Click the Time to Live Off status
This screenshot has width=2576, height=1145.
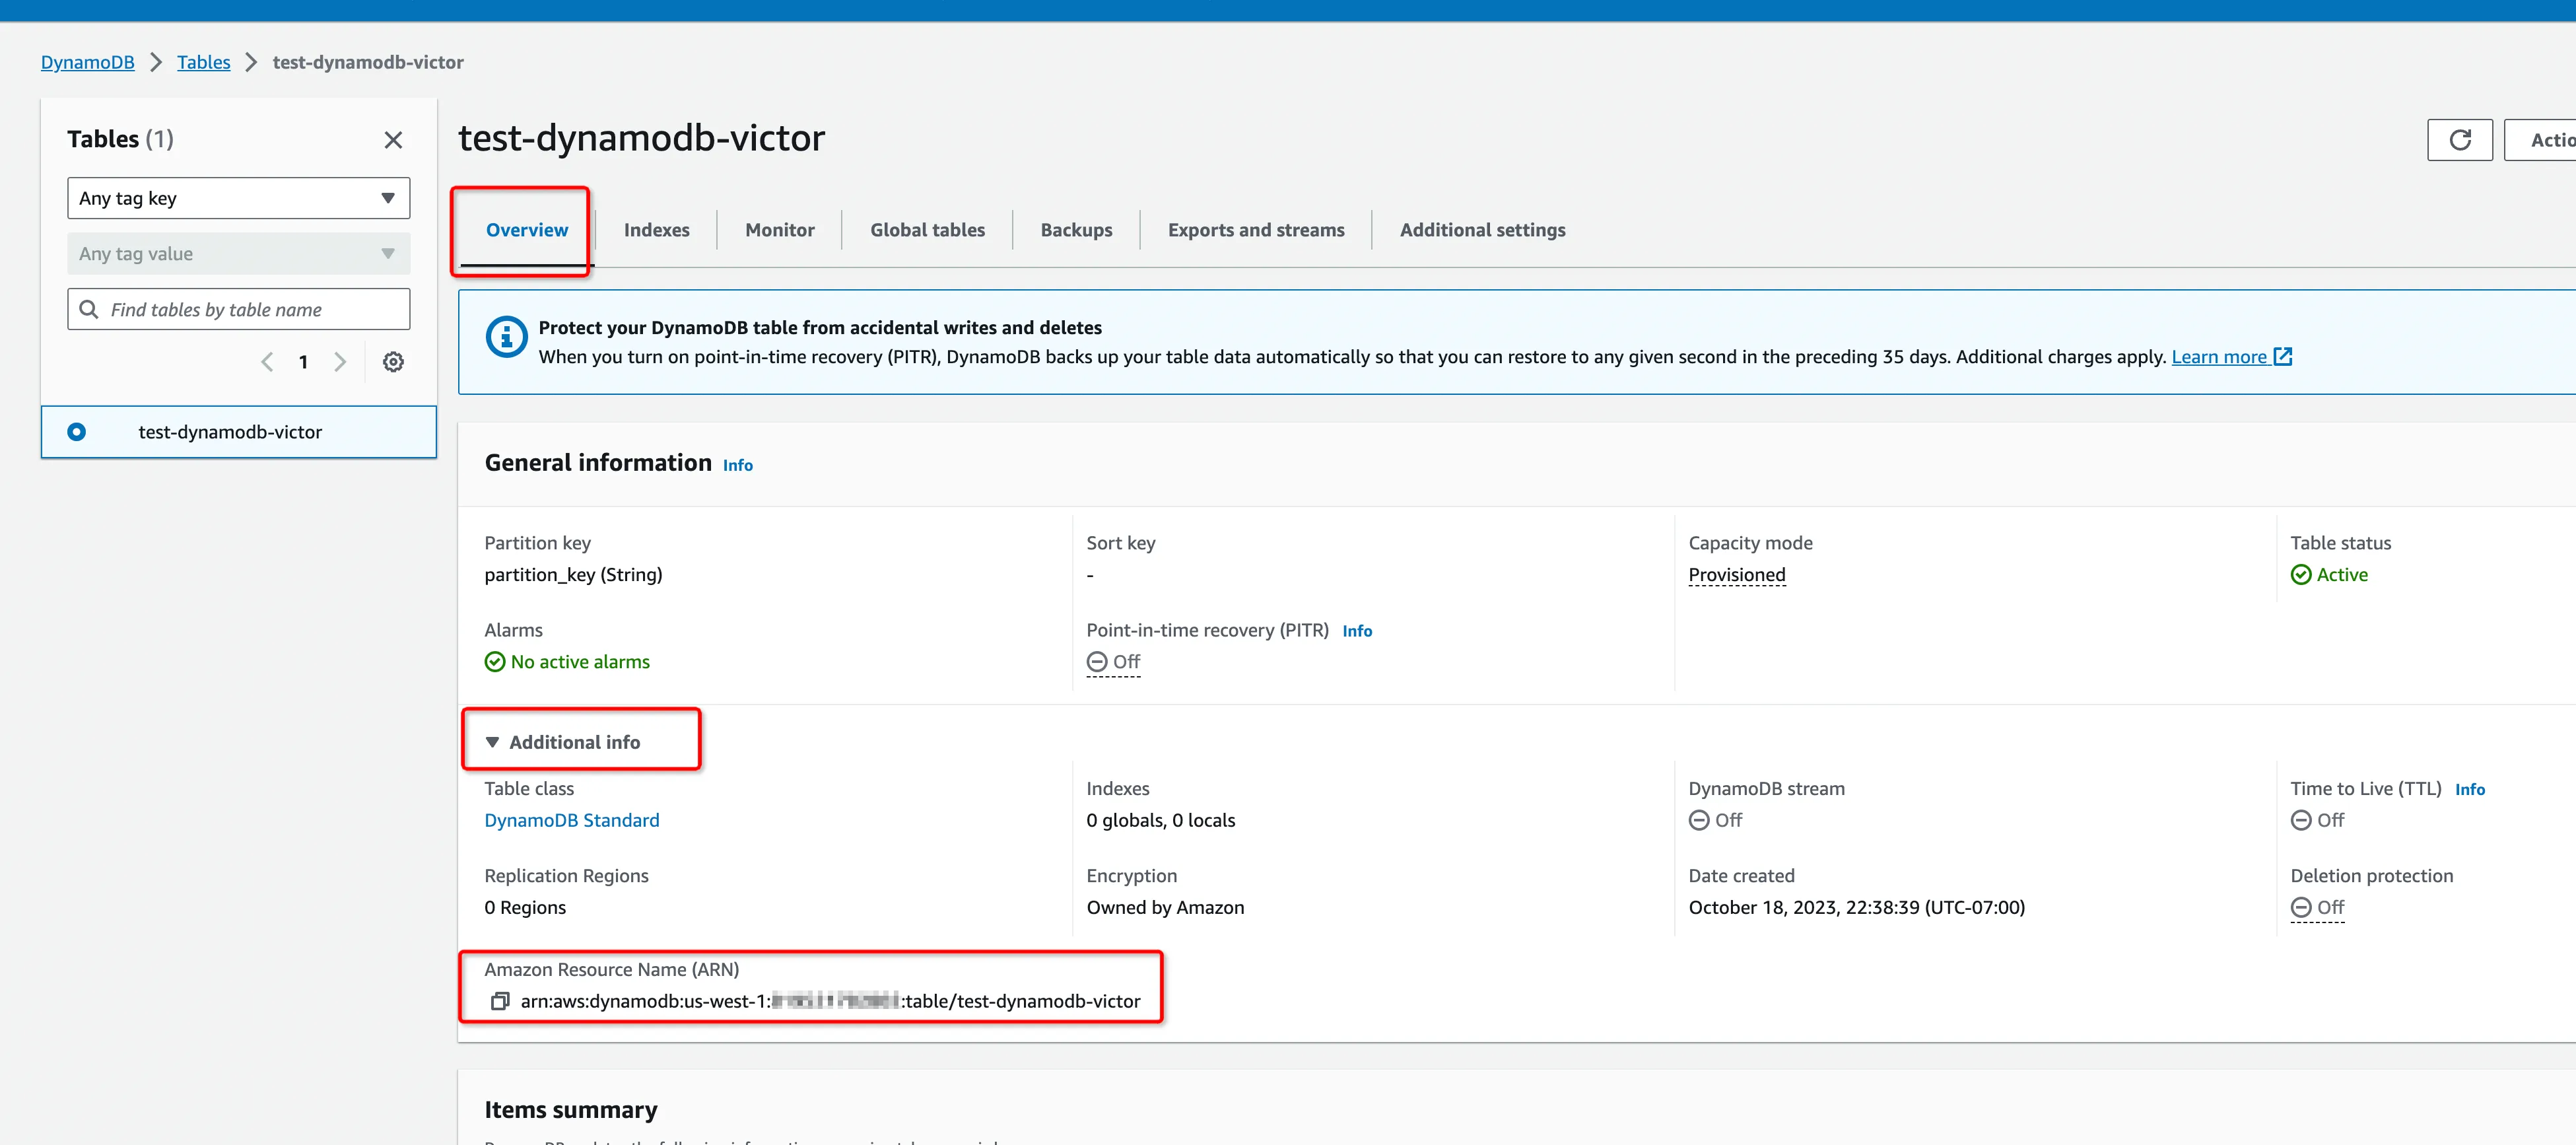(2317, 820)
